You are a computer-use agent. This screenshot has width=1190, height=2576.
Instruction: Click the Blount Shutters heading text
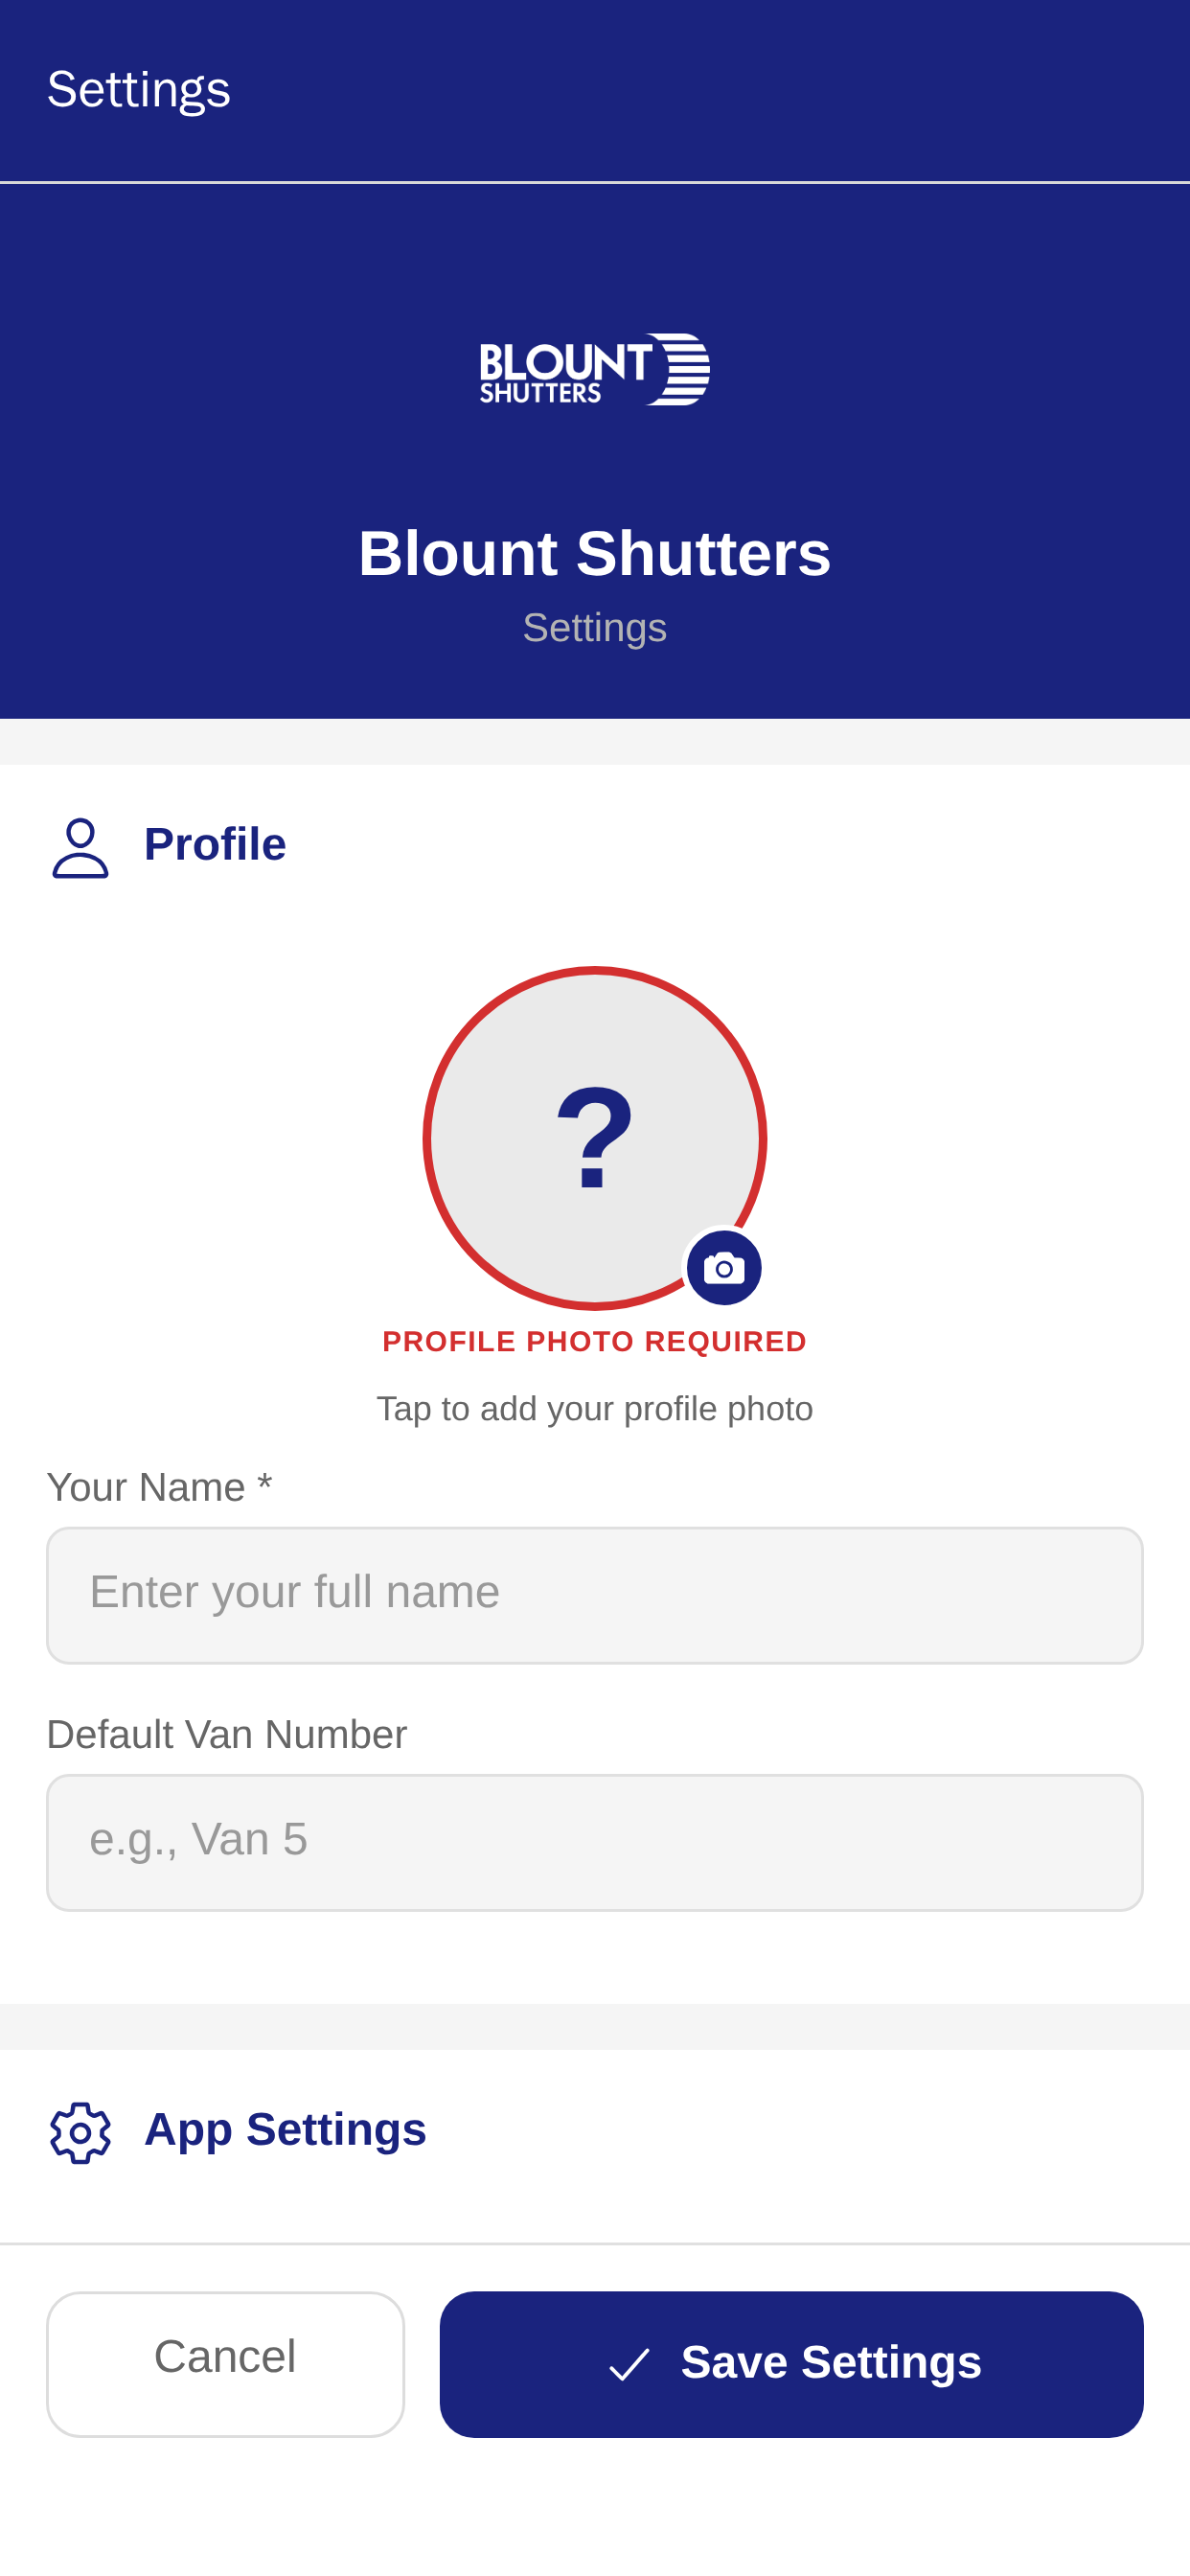[x=595, y=553]
